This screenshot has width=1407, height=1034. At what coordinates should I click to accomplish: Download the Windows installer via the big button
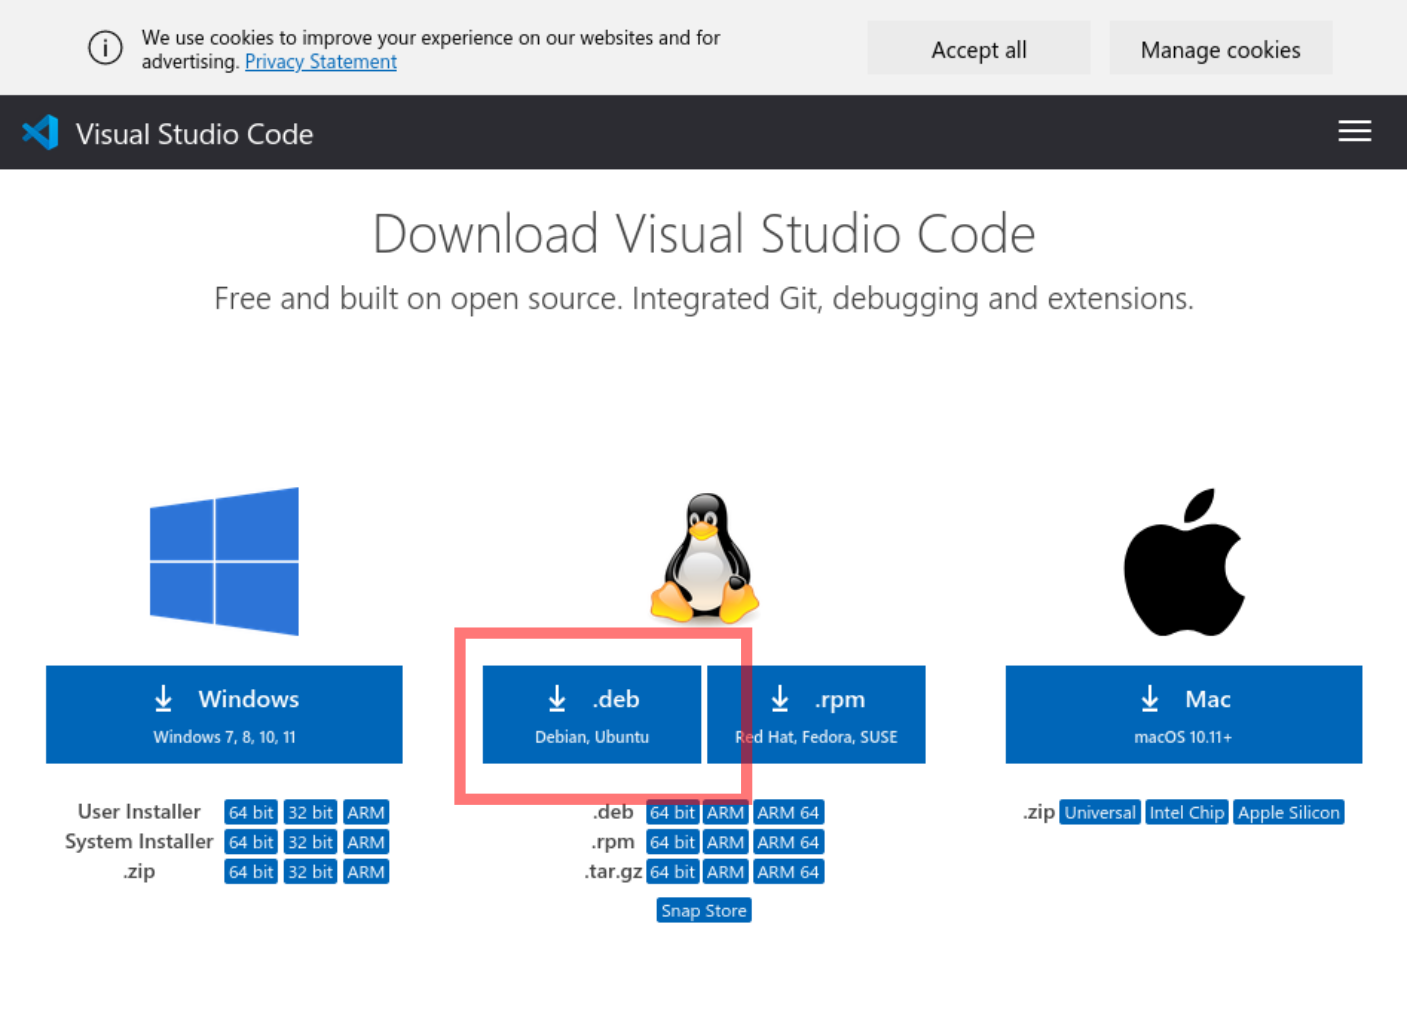coord(224,714)
